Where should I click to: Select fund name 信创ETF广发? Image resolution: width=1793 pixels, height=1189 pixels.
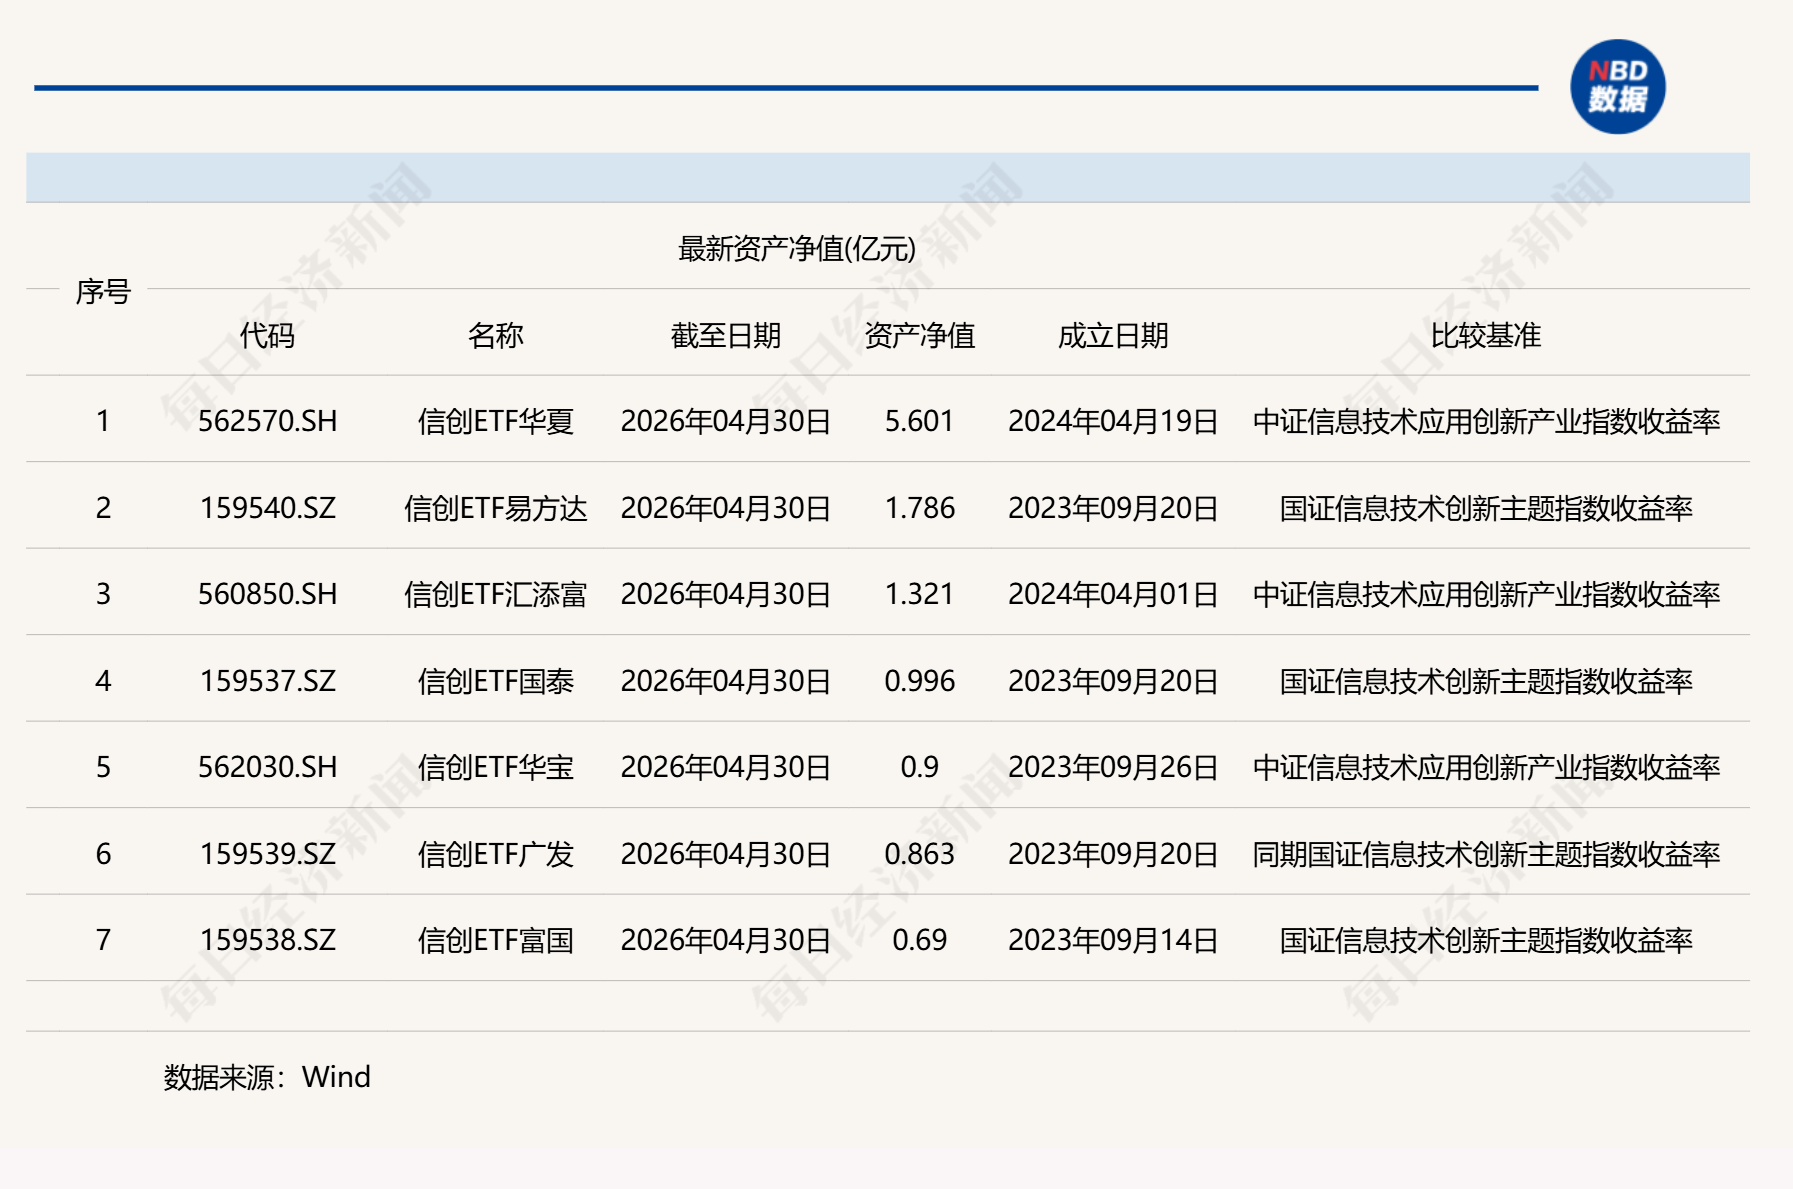(495, 854)
